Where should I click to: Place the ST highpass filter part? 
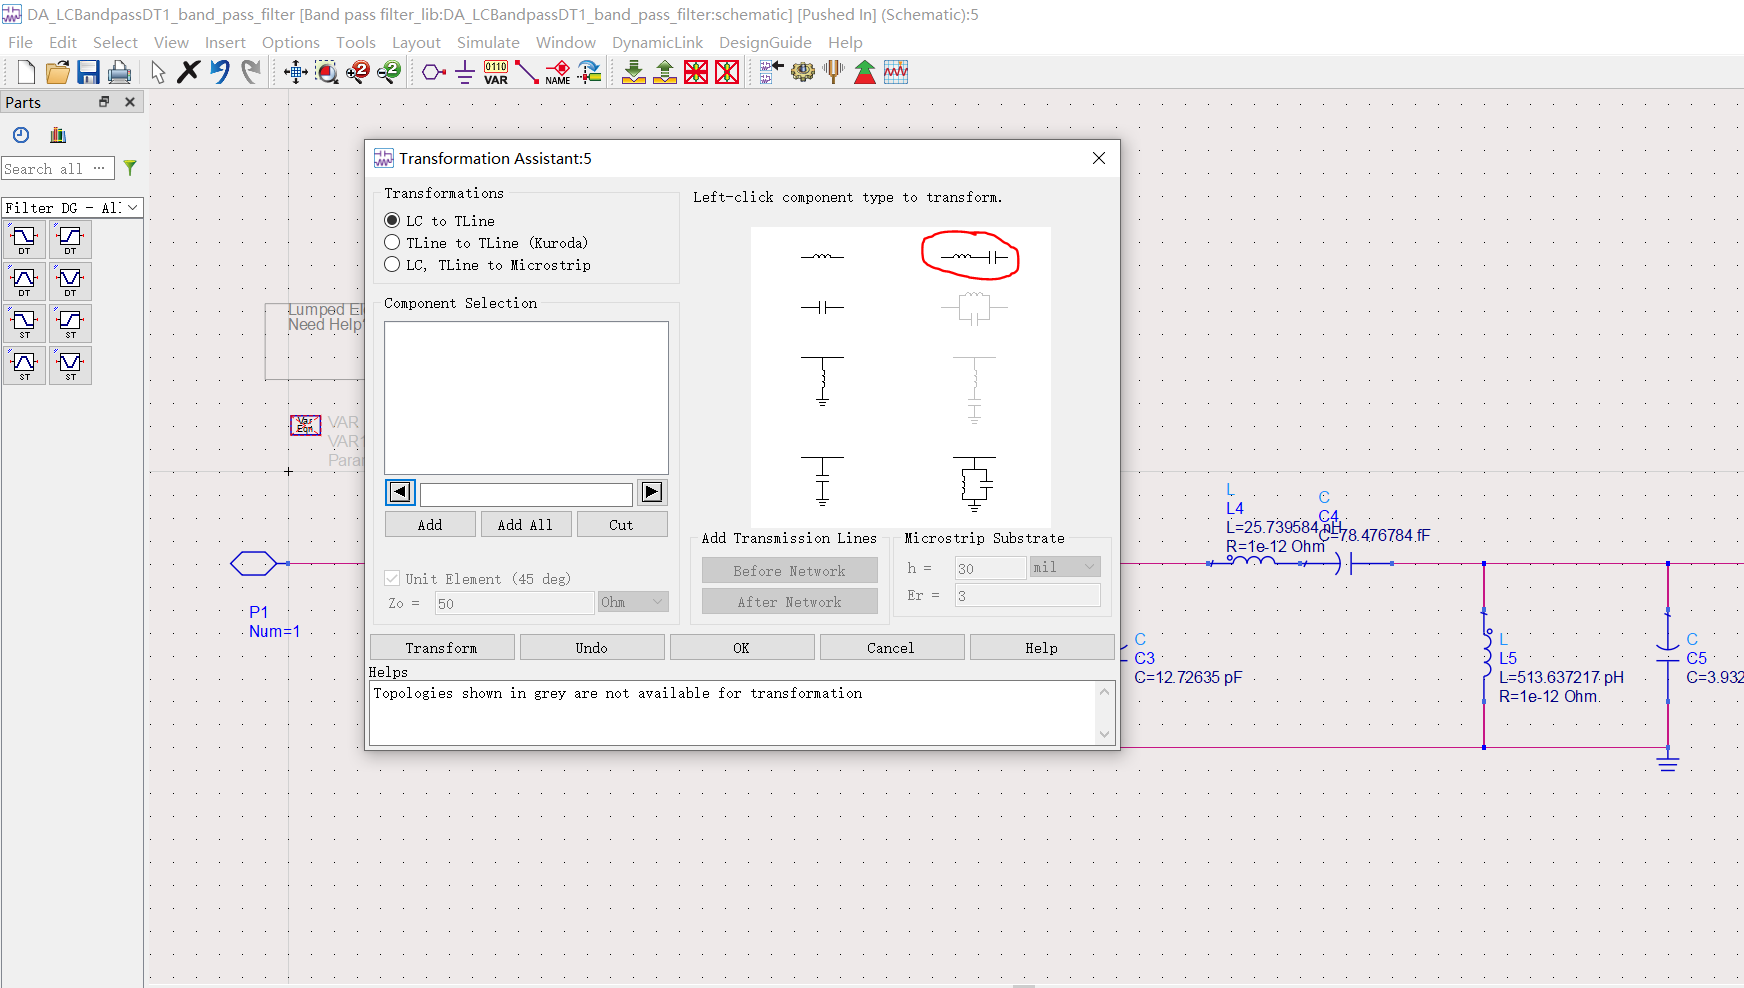click(70, 323)
